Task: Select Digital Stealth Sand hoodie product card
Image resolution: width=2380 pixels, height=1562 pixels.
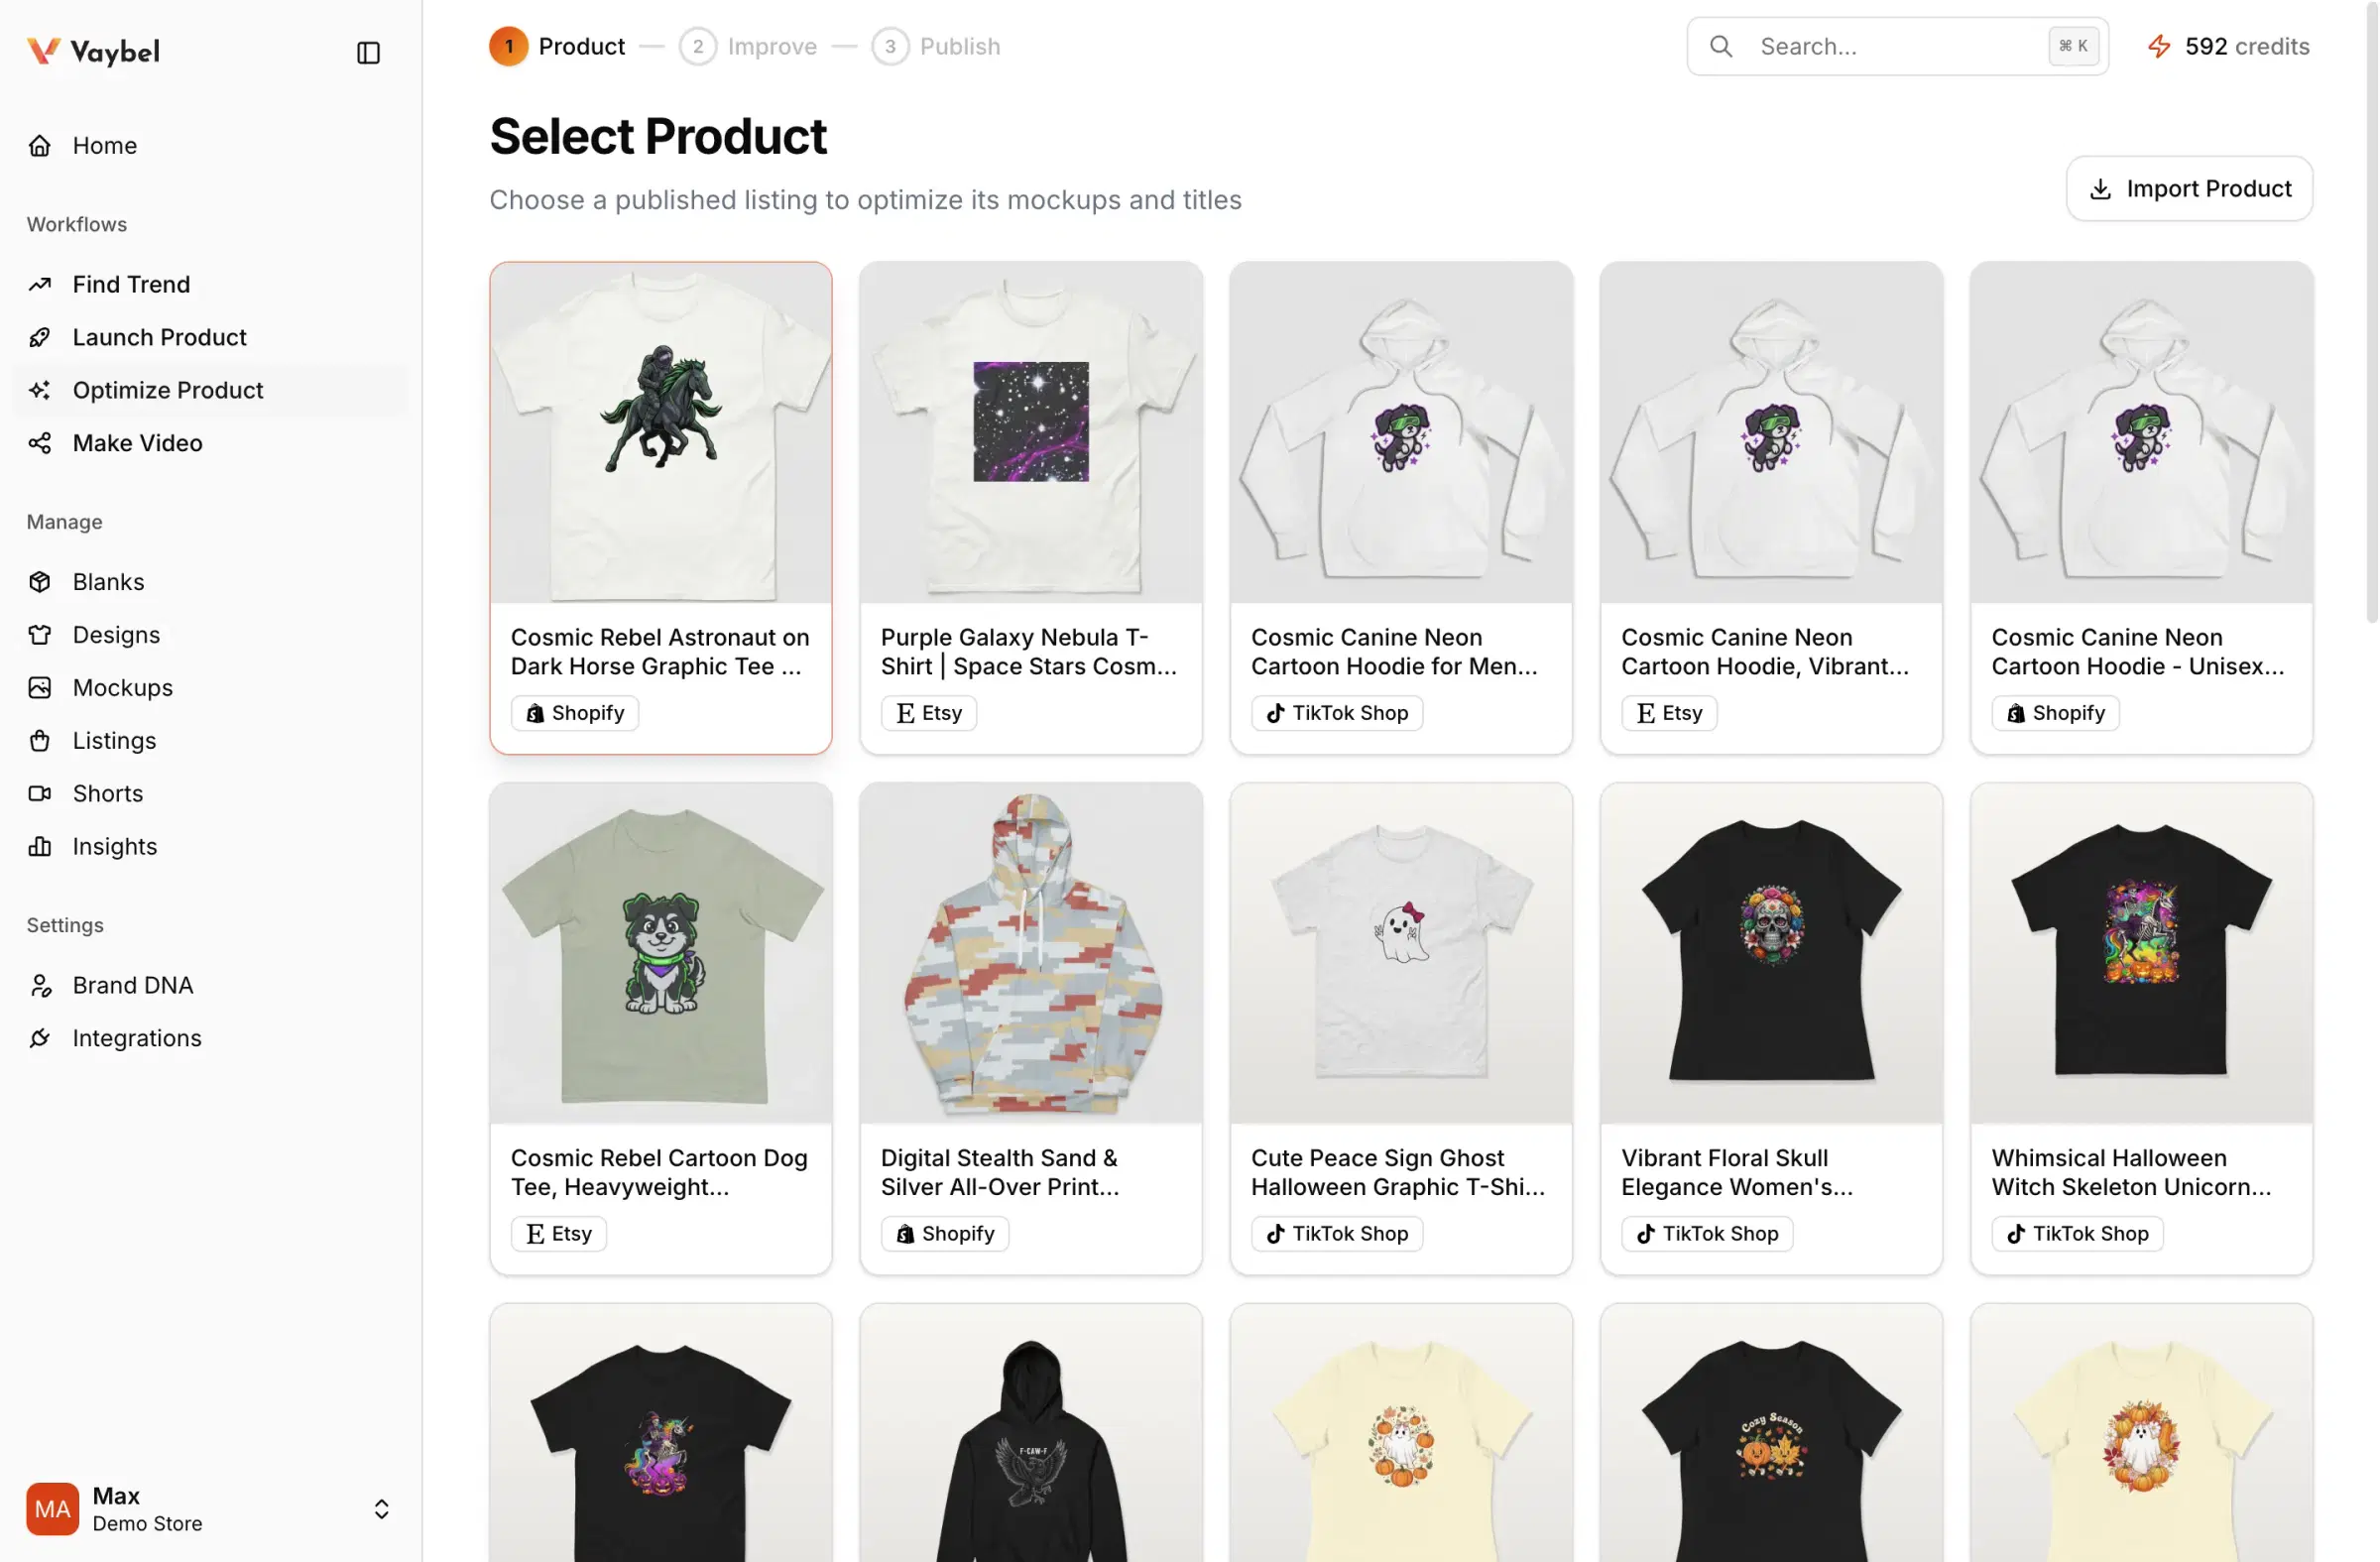Action: coord(1030,1028)
